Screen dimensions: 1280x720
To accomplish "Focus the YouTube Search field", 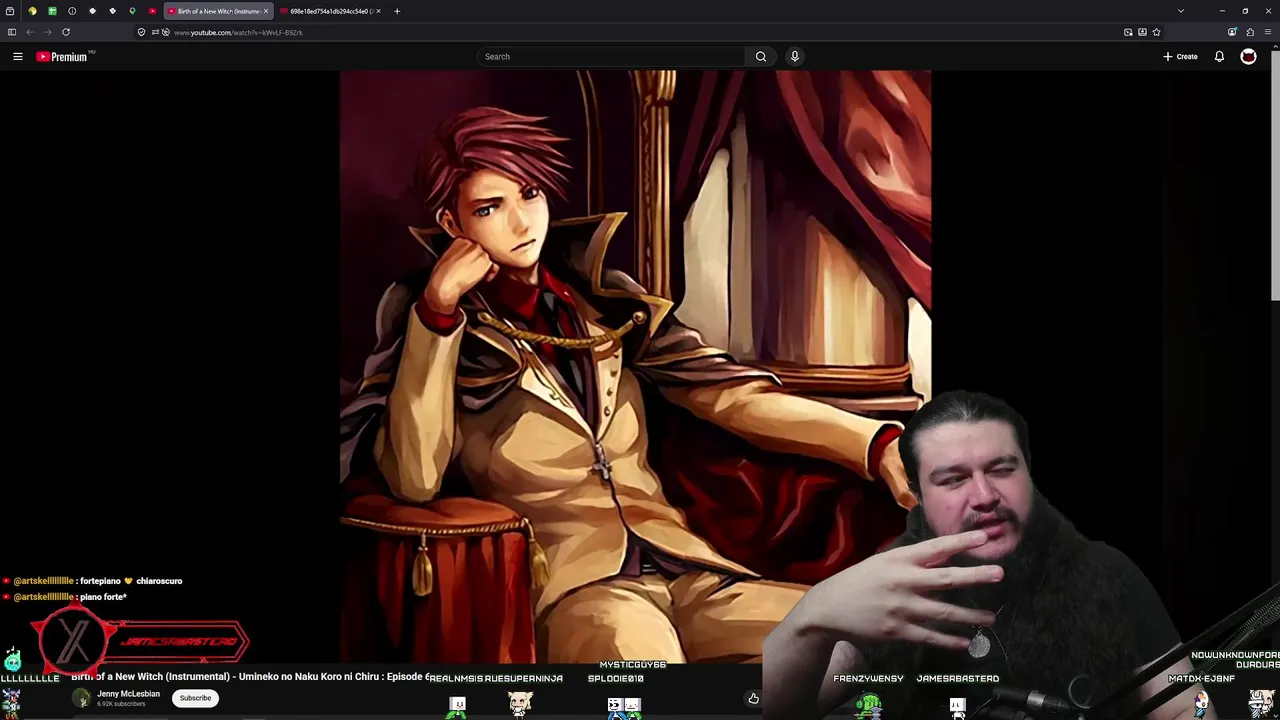I will pos(612,57).
